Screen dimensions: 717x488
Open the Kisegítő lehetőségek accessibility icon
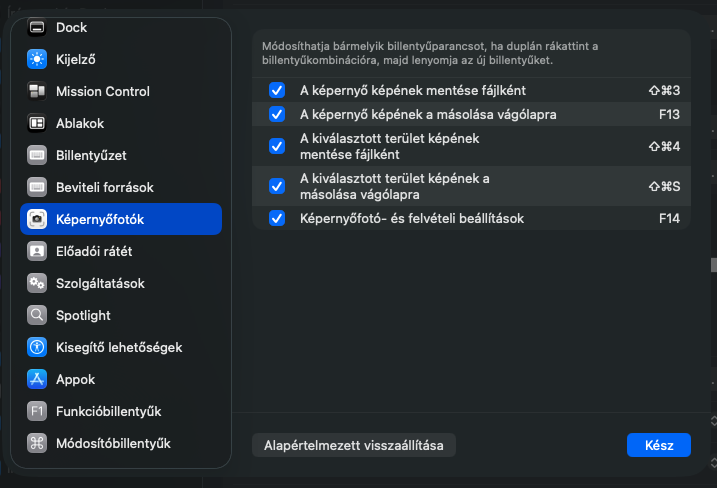coord(37,347)
